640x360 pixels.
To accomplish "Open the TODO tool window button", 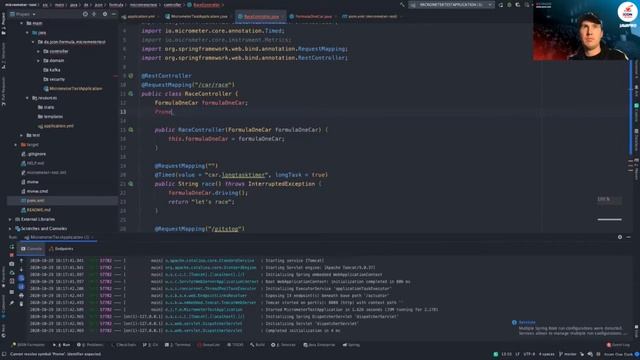I will [236, 345].
